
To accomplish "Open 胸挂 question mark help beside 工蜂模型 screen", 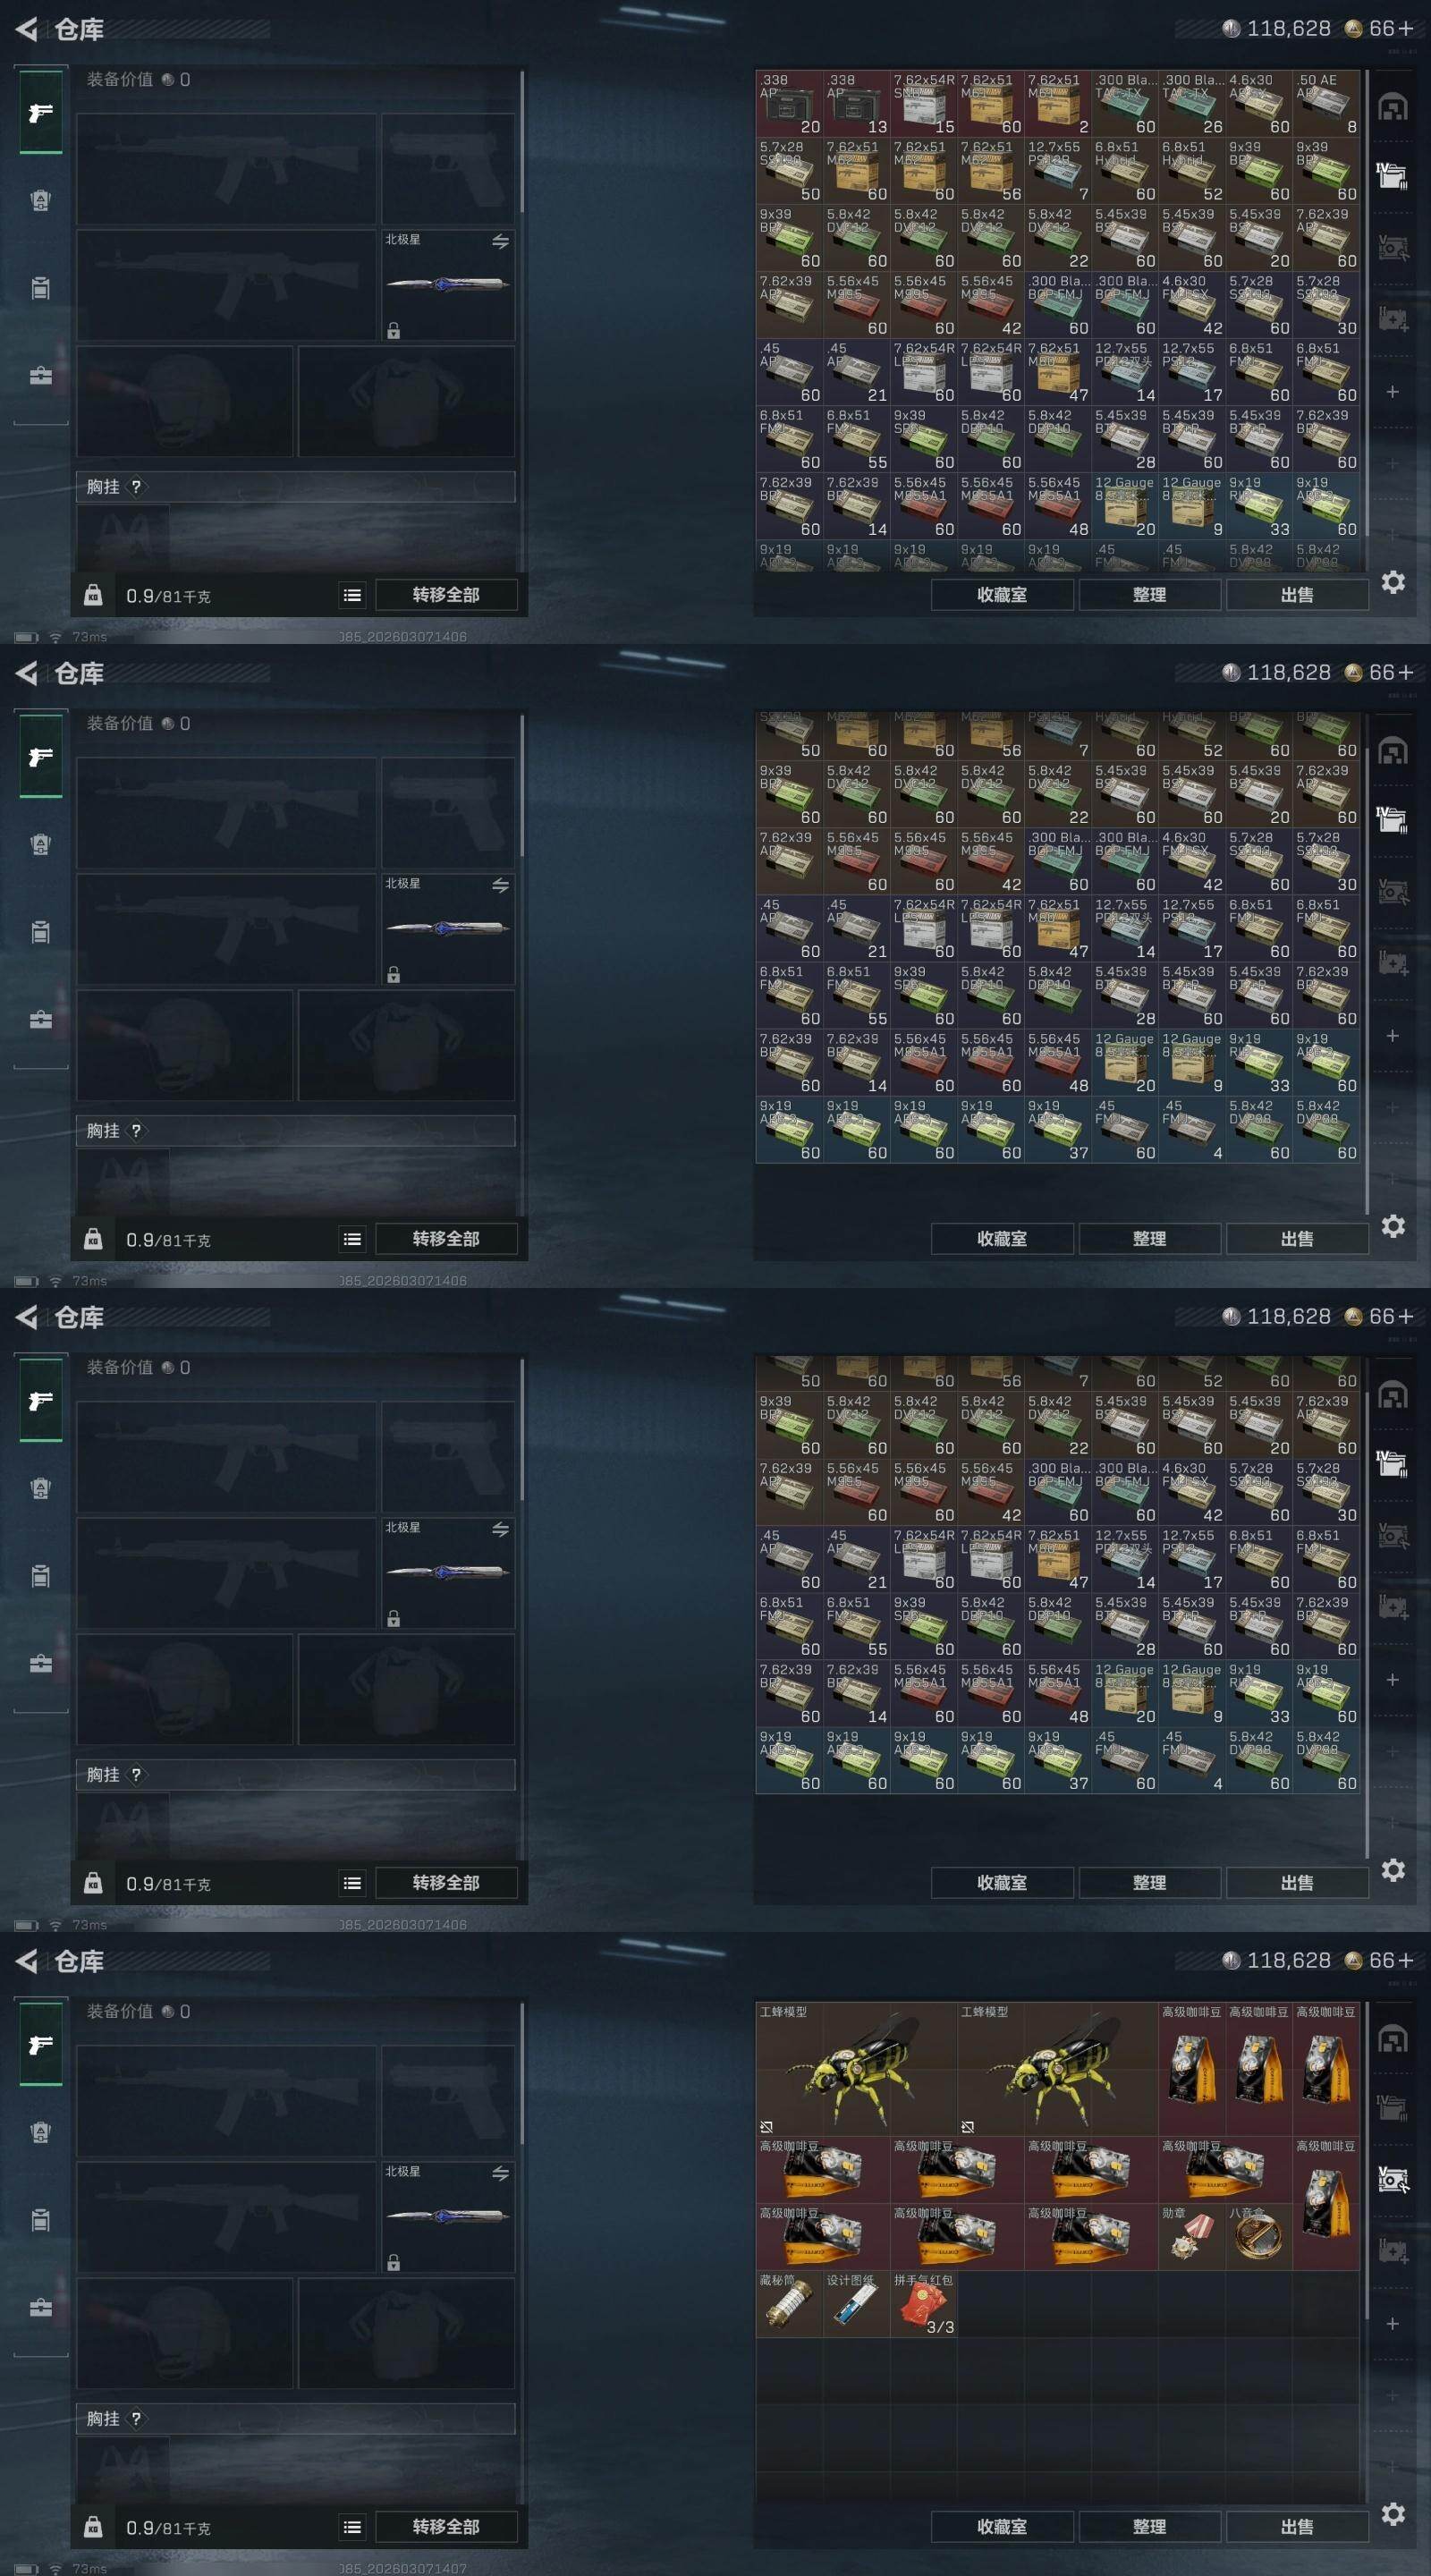I will pyautogui.click(x=136, y=2418).
